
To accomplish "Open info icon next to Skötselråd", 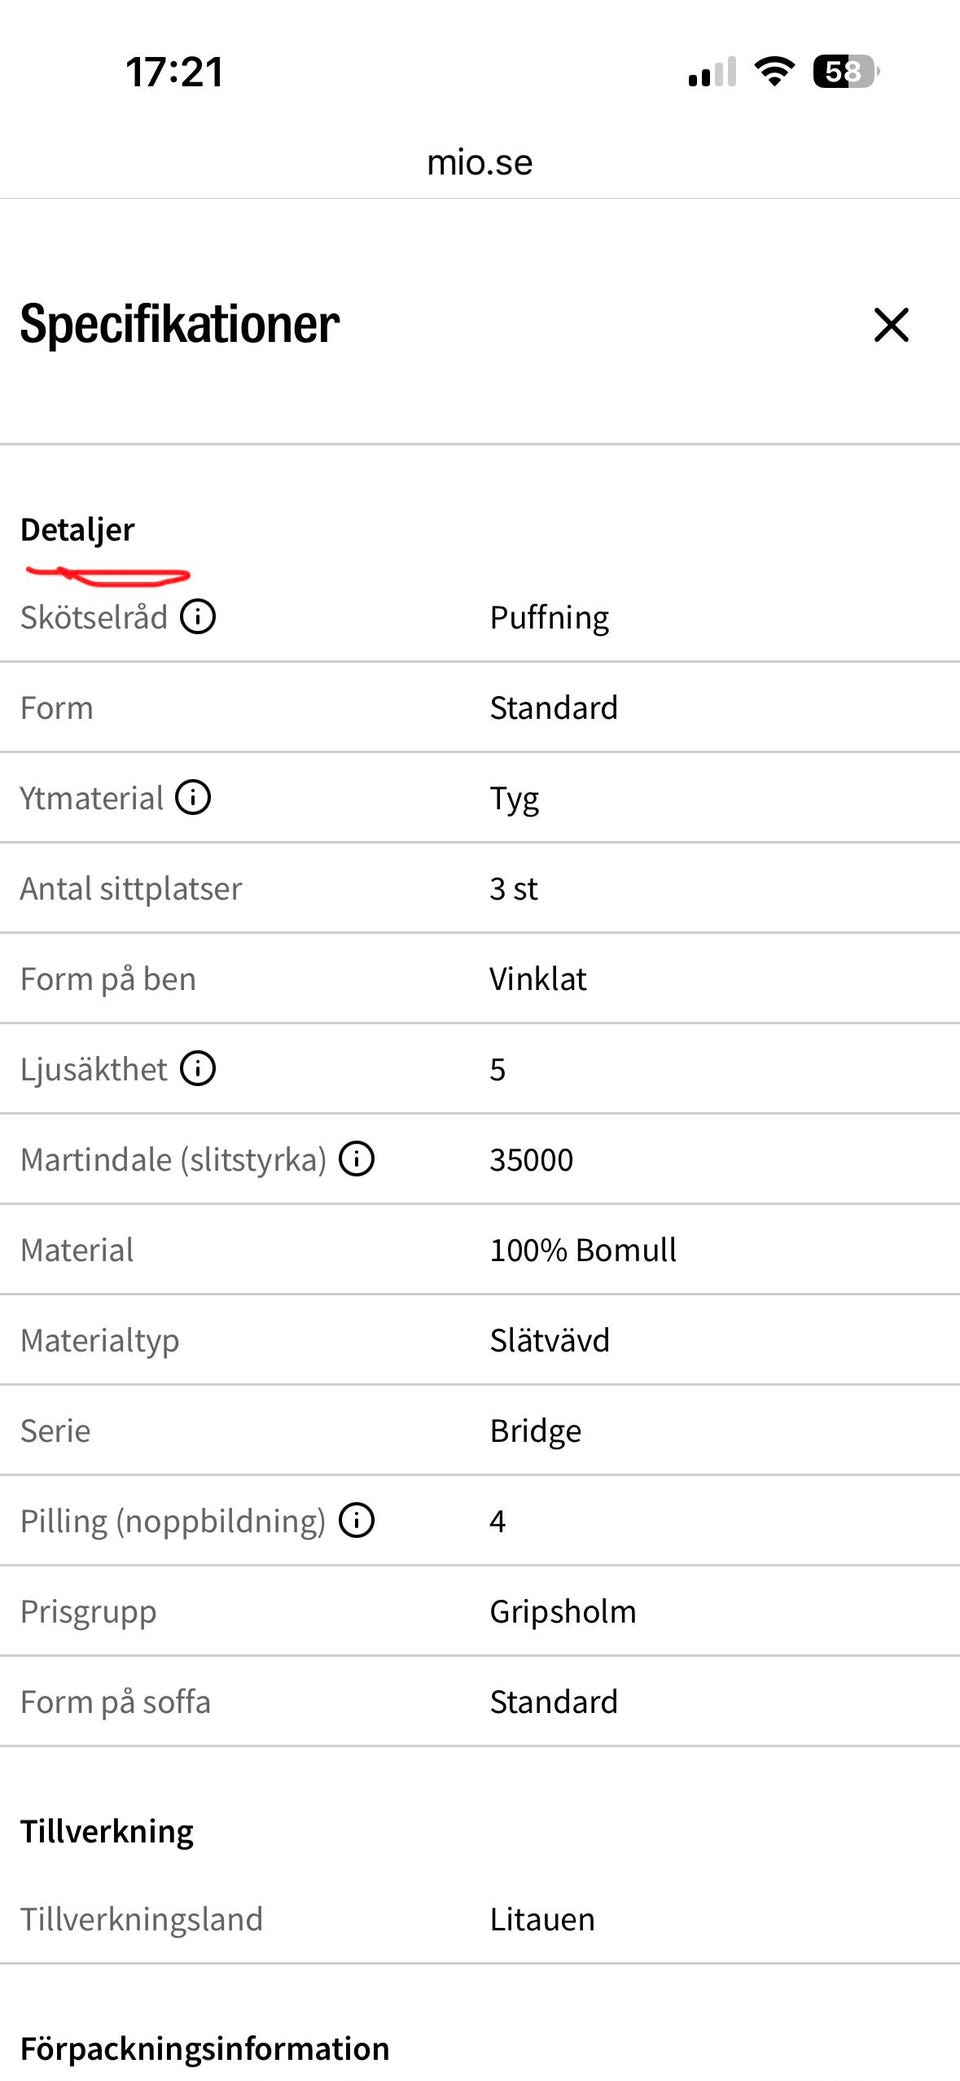I will (x=198, y=616).
